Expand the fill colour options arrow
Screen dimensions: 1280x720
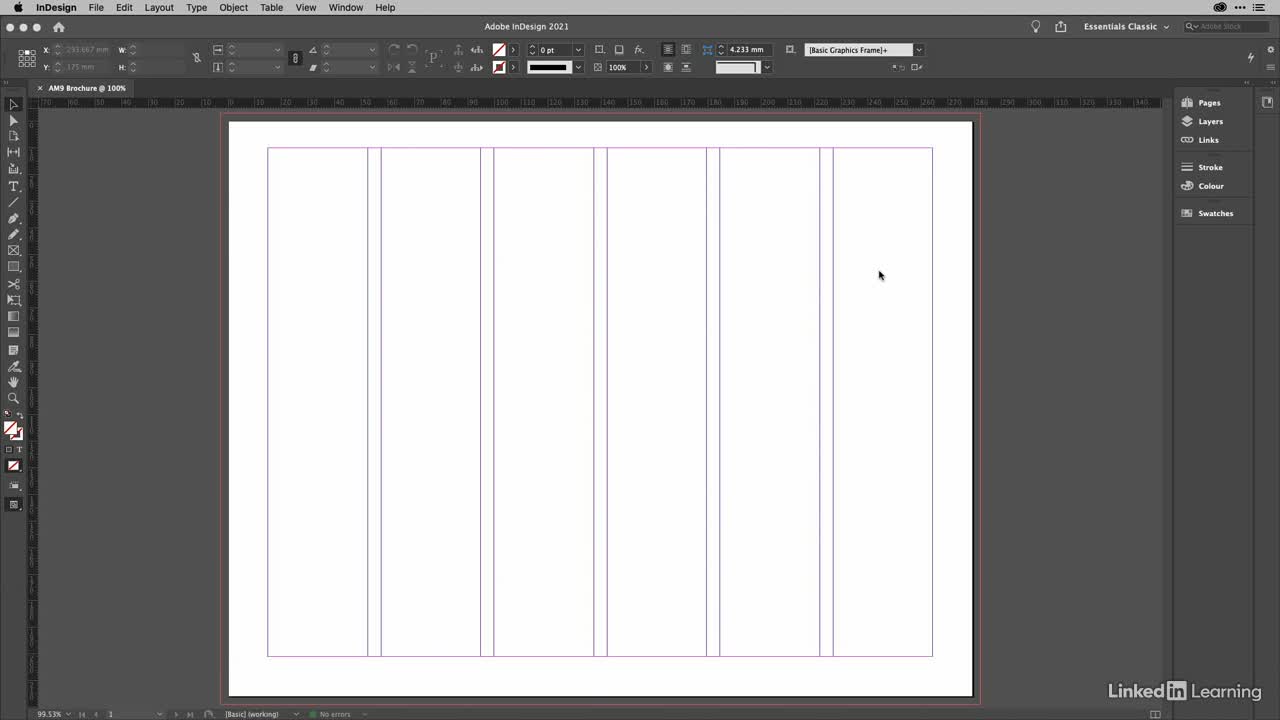tap(513, 50)
